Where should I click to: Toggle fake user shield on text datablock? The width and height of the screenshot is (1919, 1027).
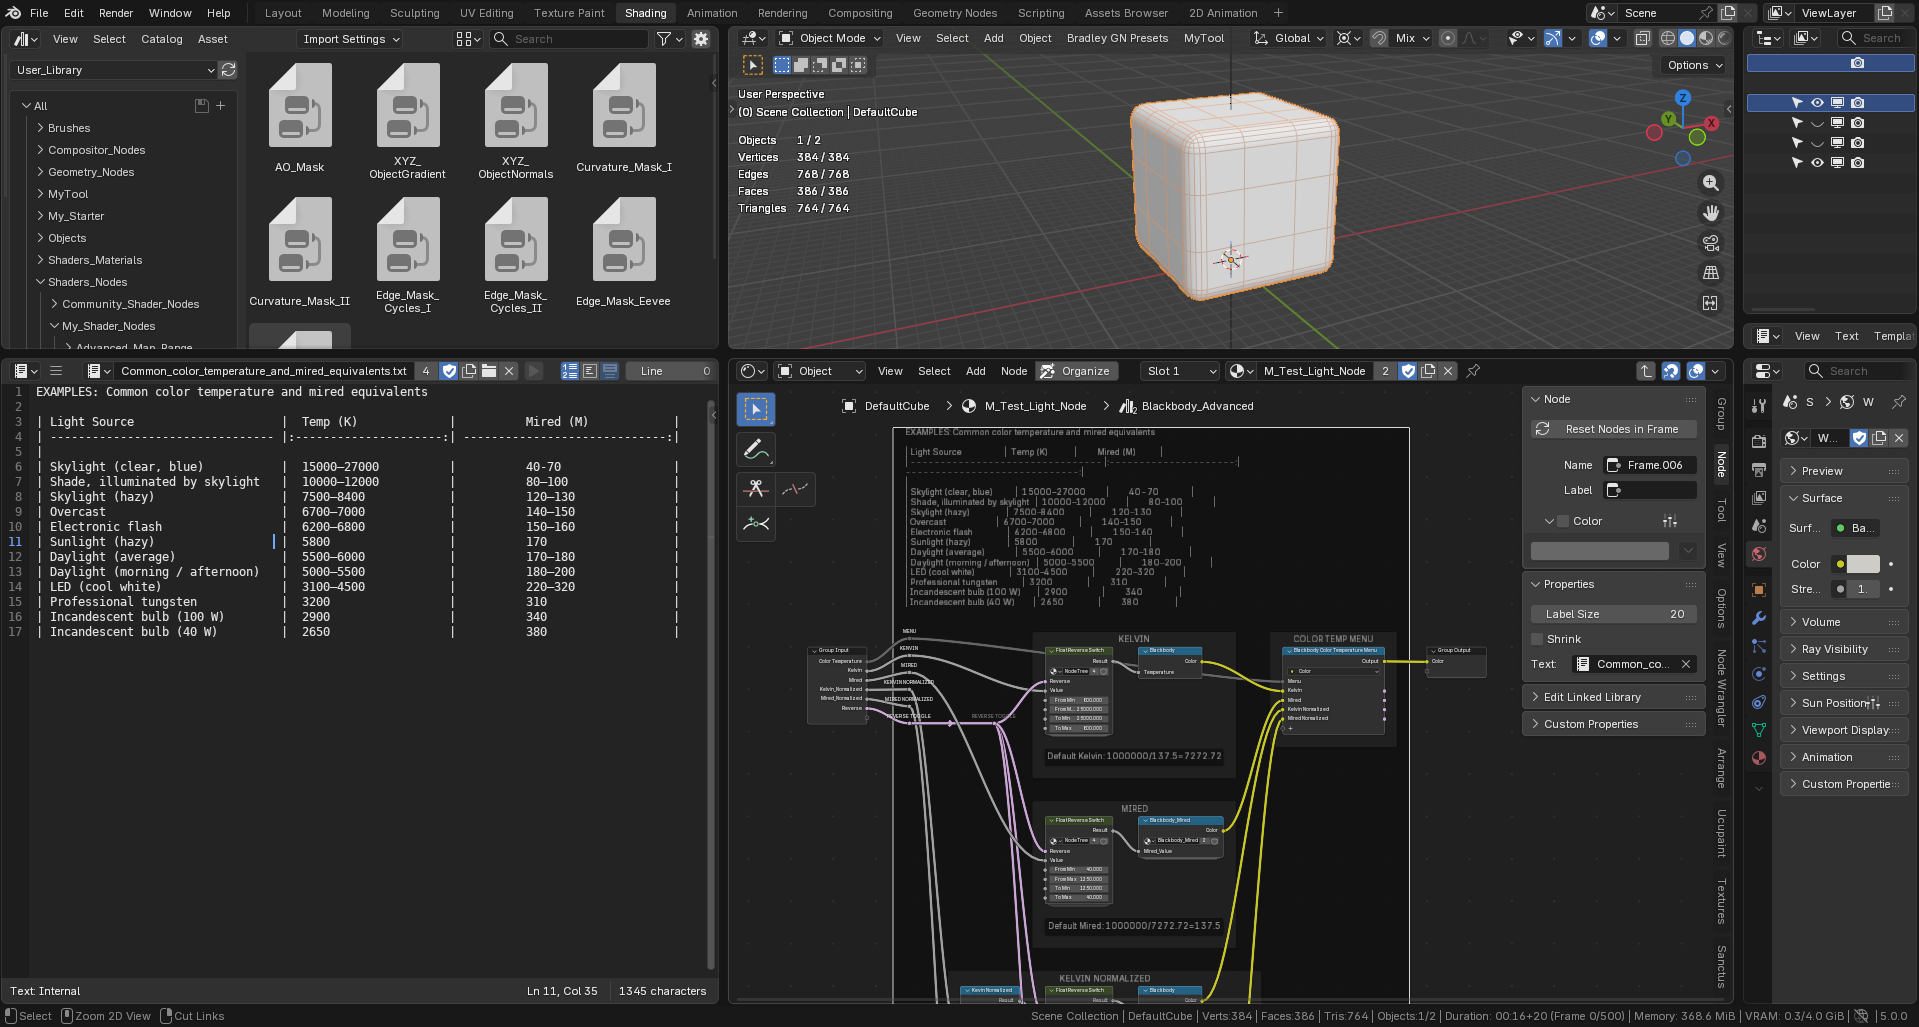449,371
